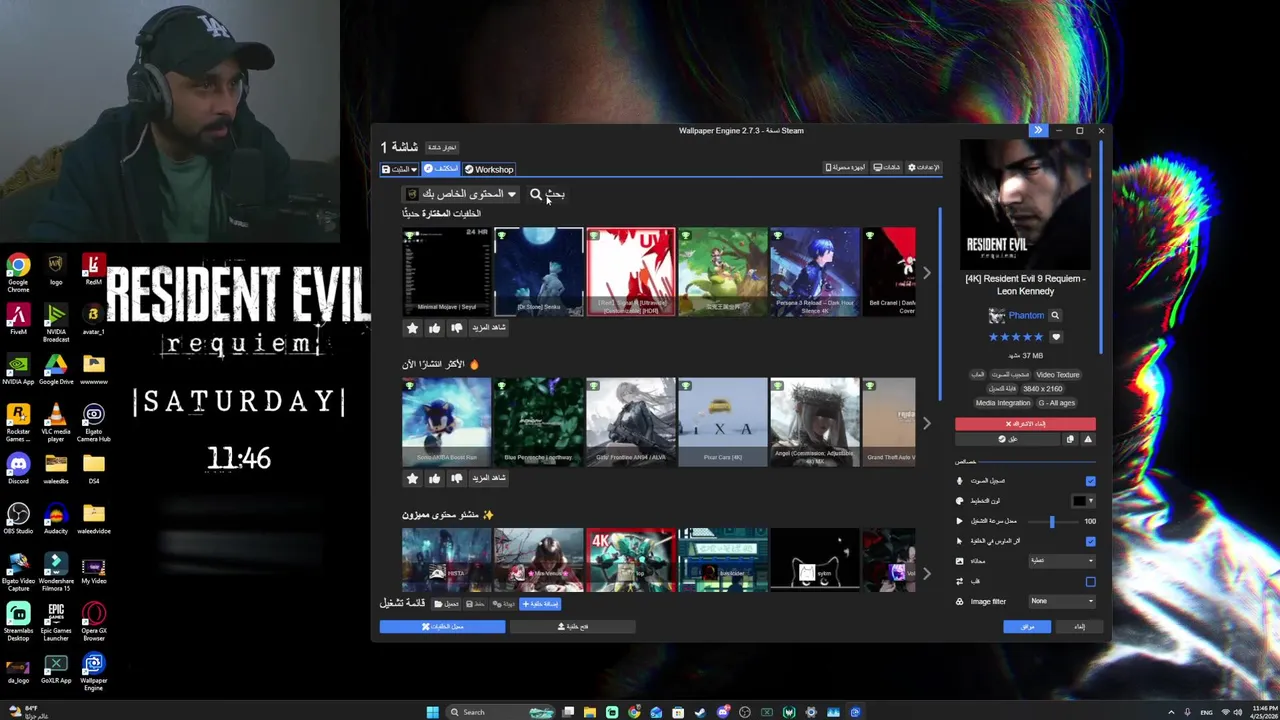Open the Minimal Mojave wallpaper thumbnail
Viewport: 1280px width, 720px height.
(x=446, y=272)
